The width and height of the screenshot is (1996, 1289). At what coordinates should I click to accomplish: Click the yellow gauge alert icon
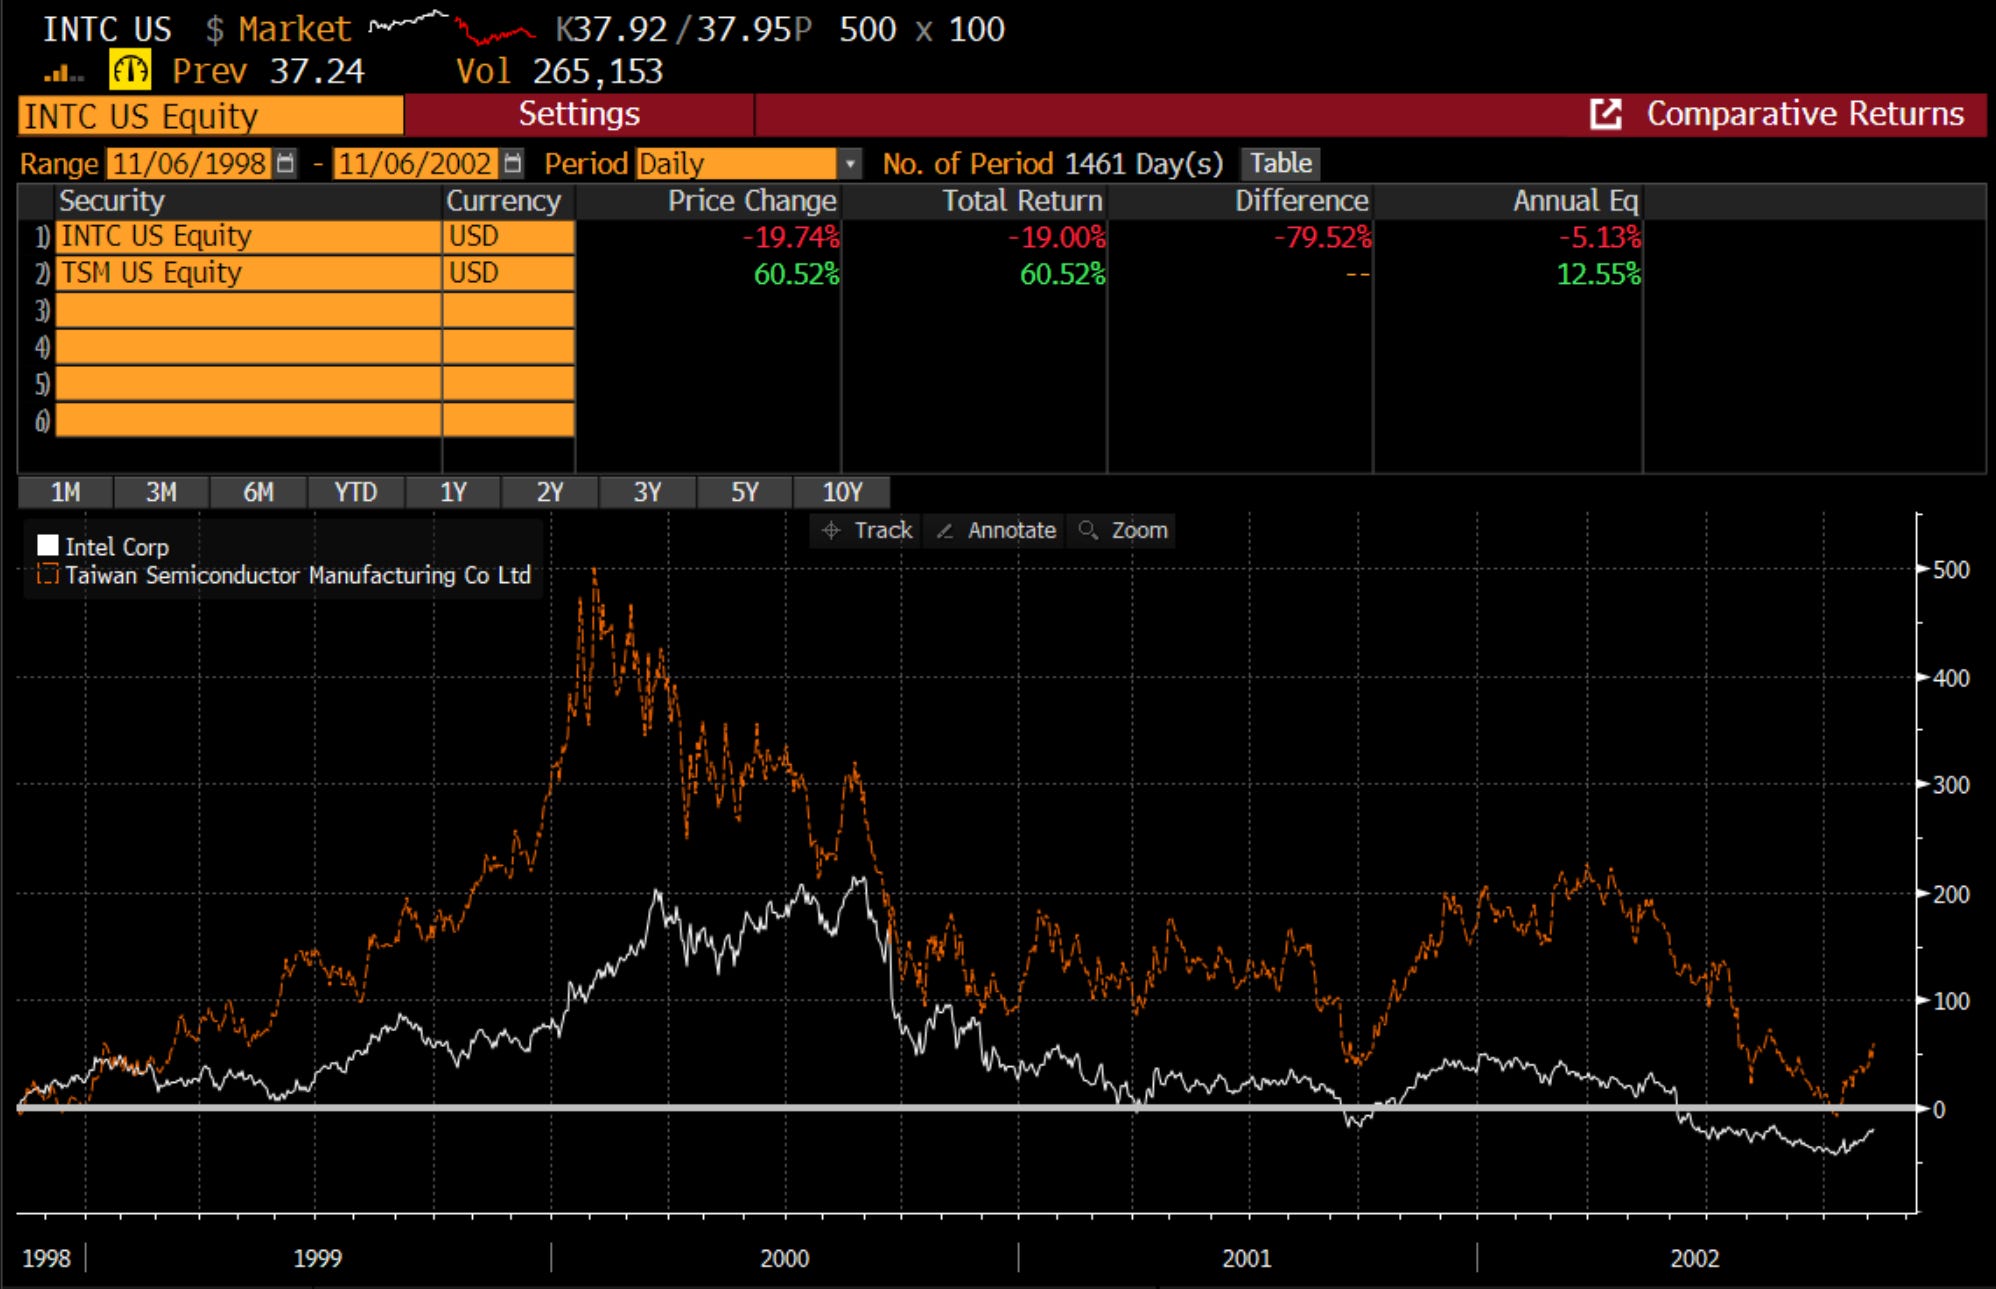point(130,71)
